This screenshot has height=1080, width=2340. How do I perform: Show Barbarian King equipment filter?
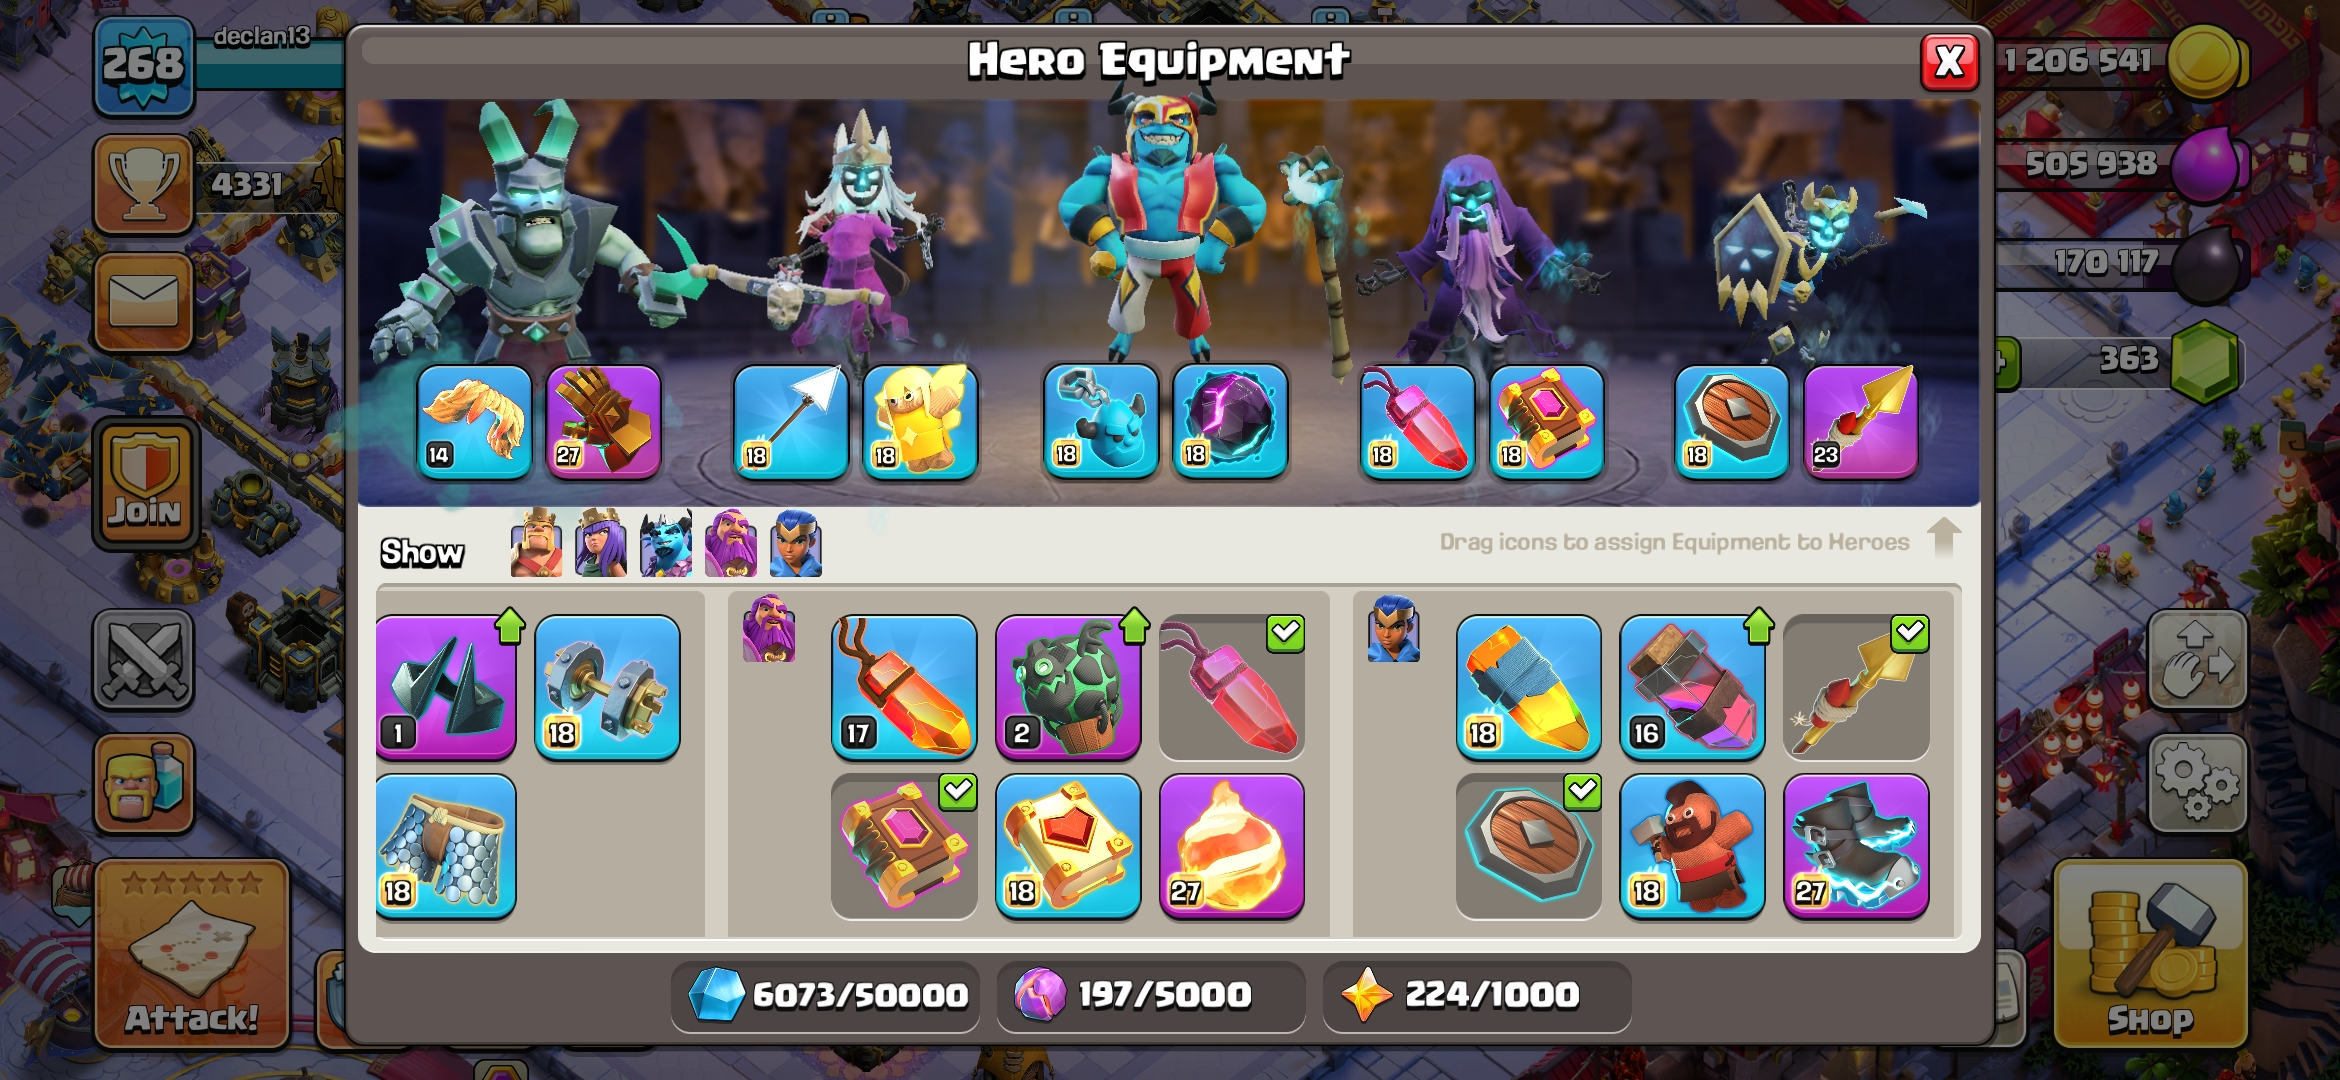pos(536,543)
